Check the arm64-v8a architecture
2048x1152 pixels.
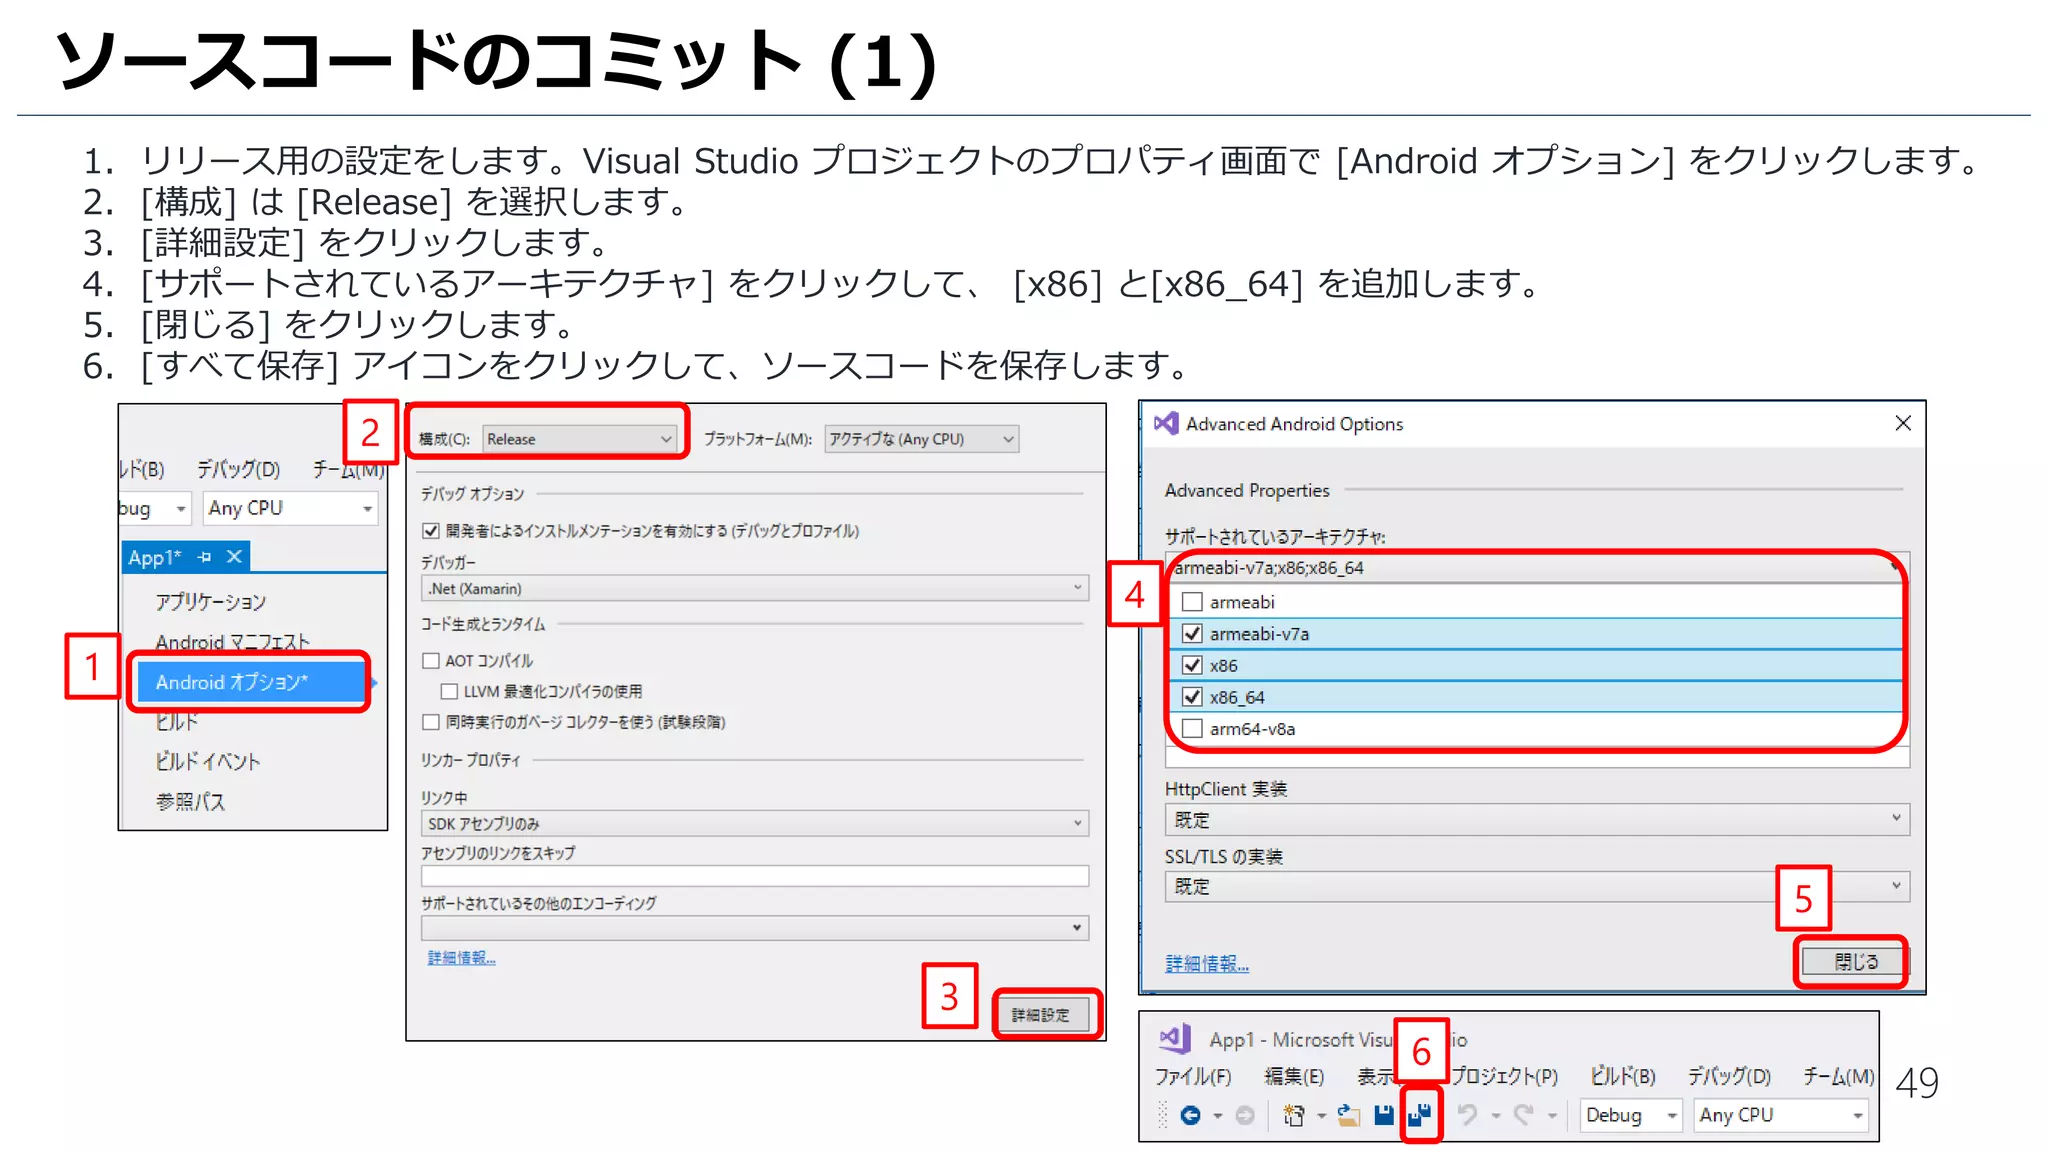tap(1191, 728)
